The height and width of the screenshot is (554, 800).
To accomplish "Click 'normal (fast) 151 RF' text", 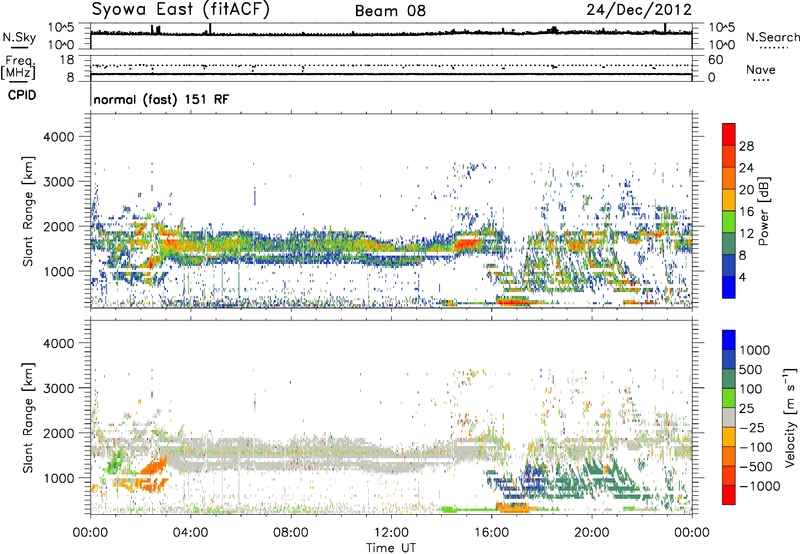I will [x=161, y=99].
